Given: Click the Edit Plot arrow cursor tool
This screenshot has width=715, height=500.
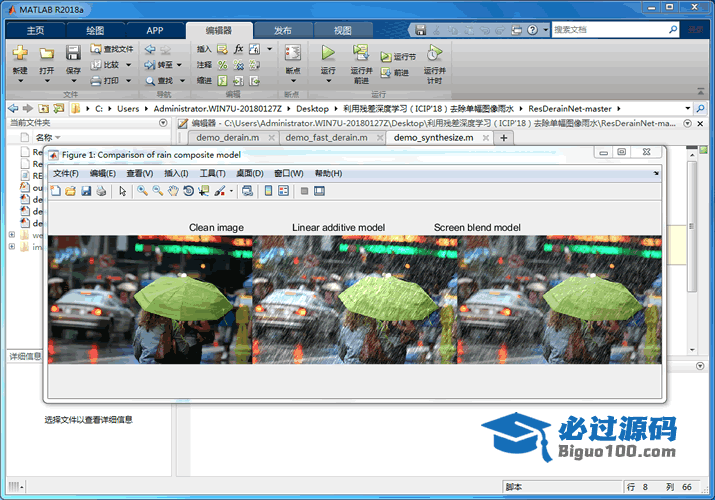Looking at the screenshot, I should click(x=122, y=191).
